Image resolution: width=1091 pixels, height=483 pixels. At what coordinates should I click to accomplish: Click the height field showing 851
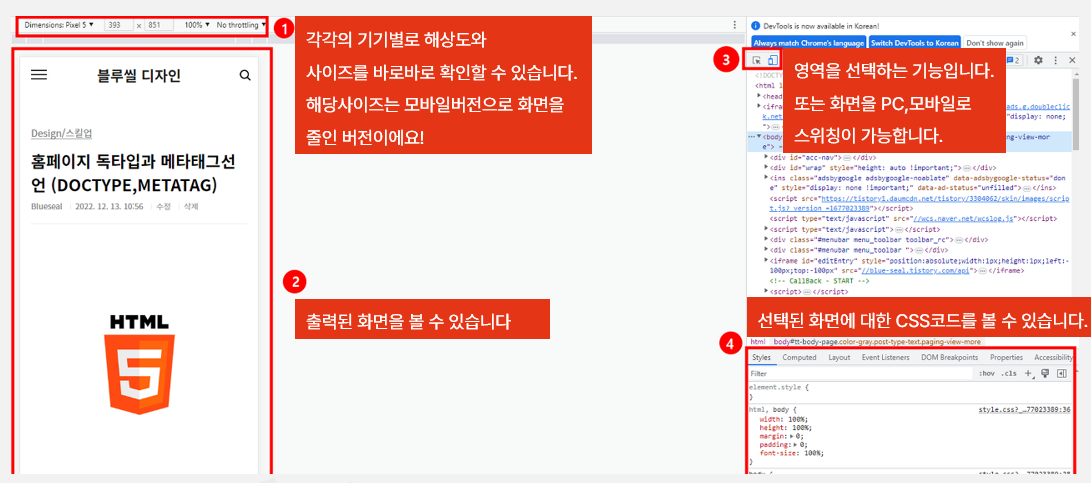pos(159,25)
